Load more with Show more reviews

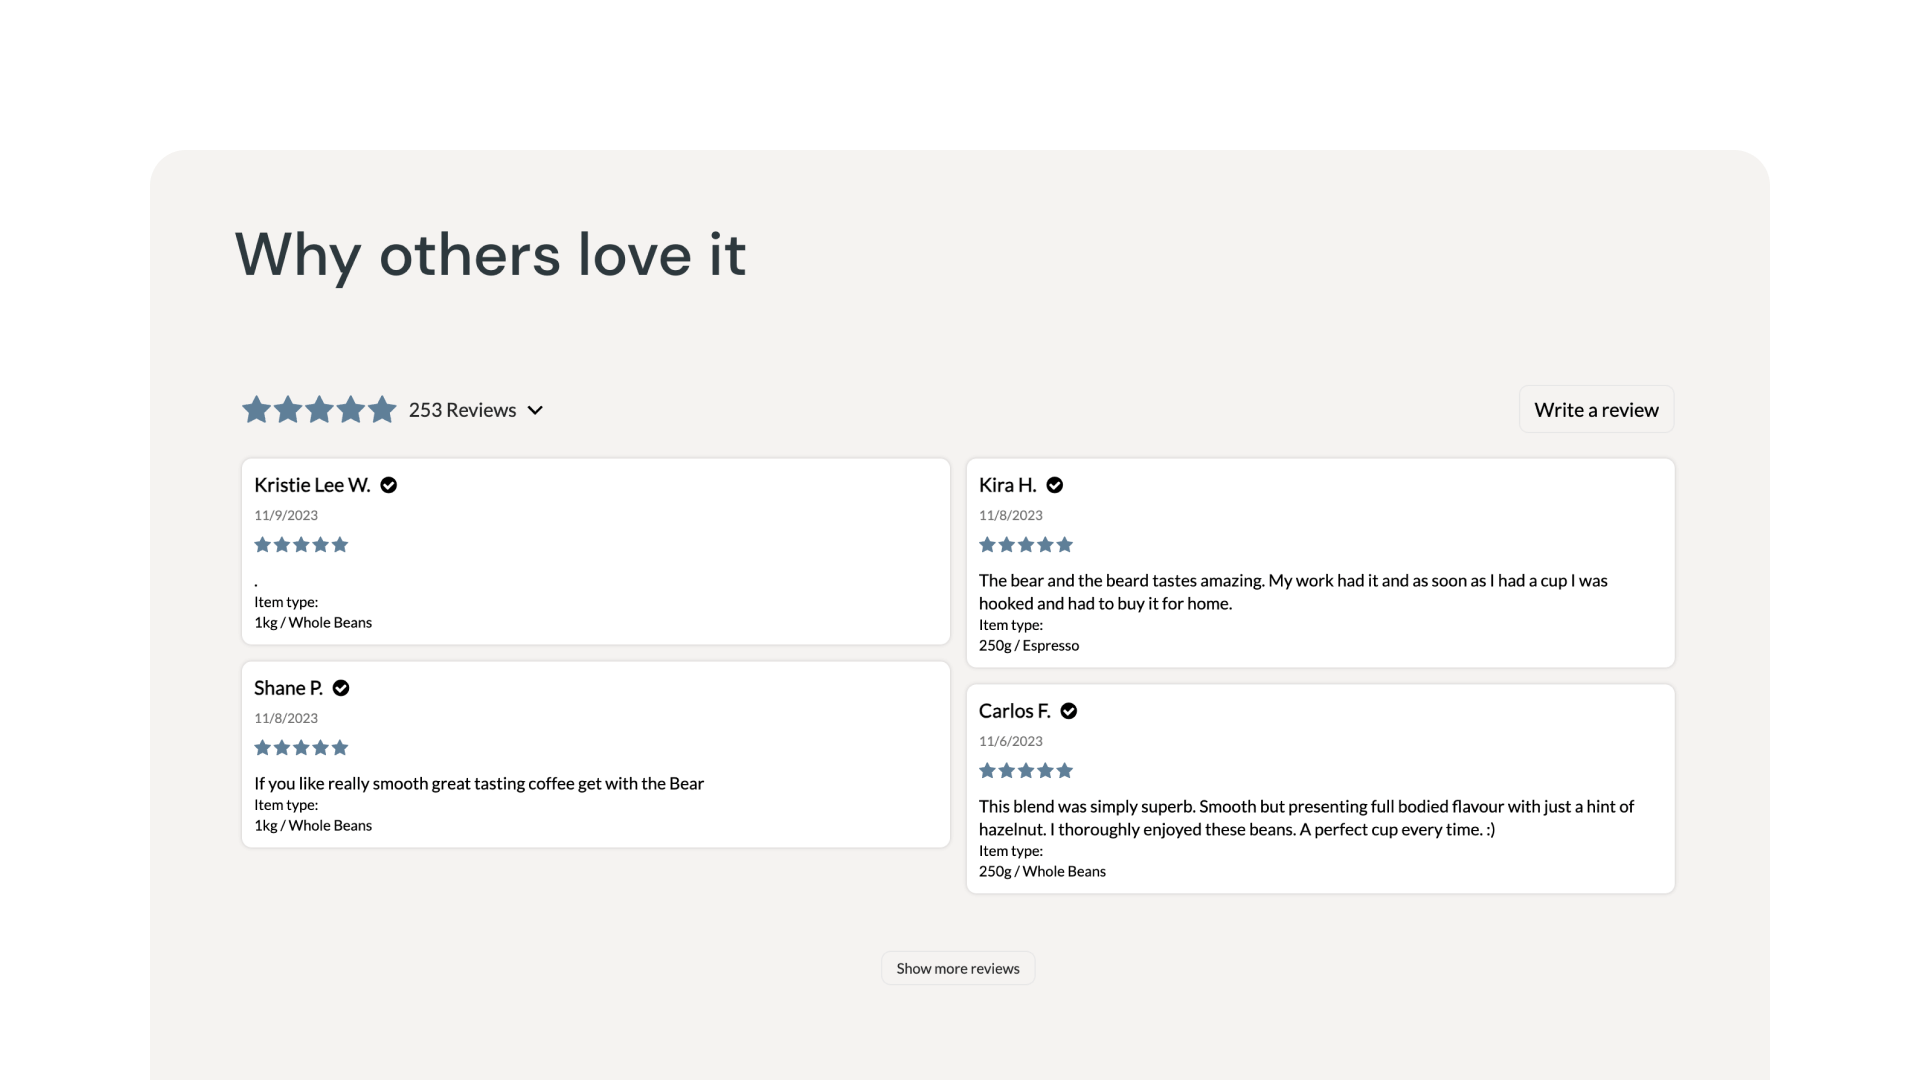(957, 968)
